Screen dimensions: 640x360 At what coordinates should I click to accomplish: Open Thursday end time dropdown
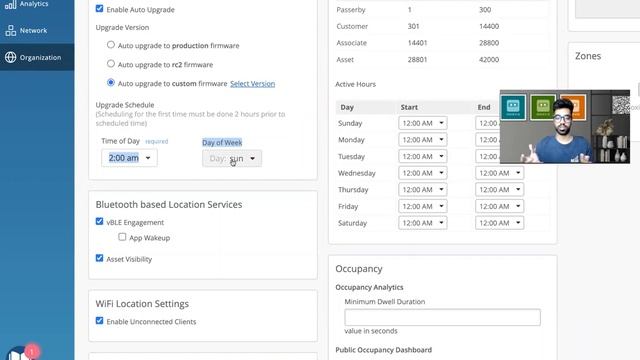click(499, 189)
